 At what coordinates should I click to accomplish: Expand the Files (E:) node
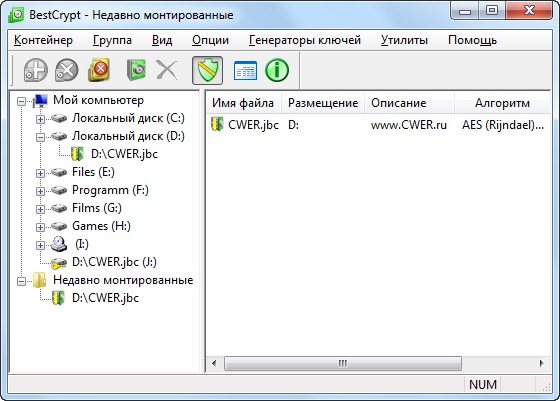(x=40, y=173)
